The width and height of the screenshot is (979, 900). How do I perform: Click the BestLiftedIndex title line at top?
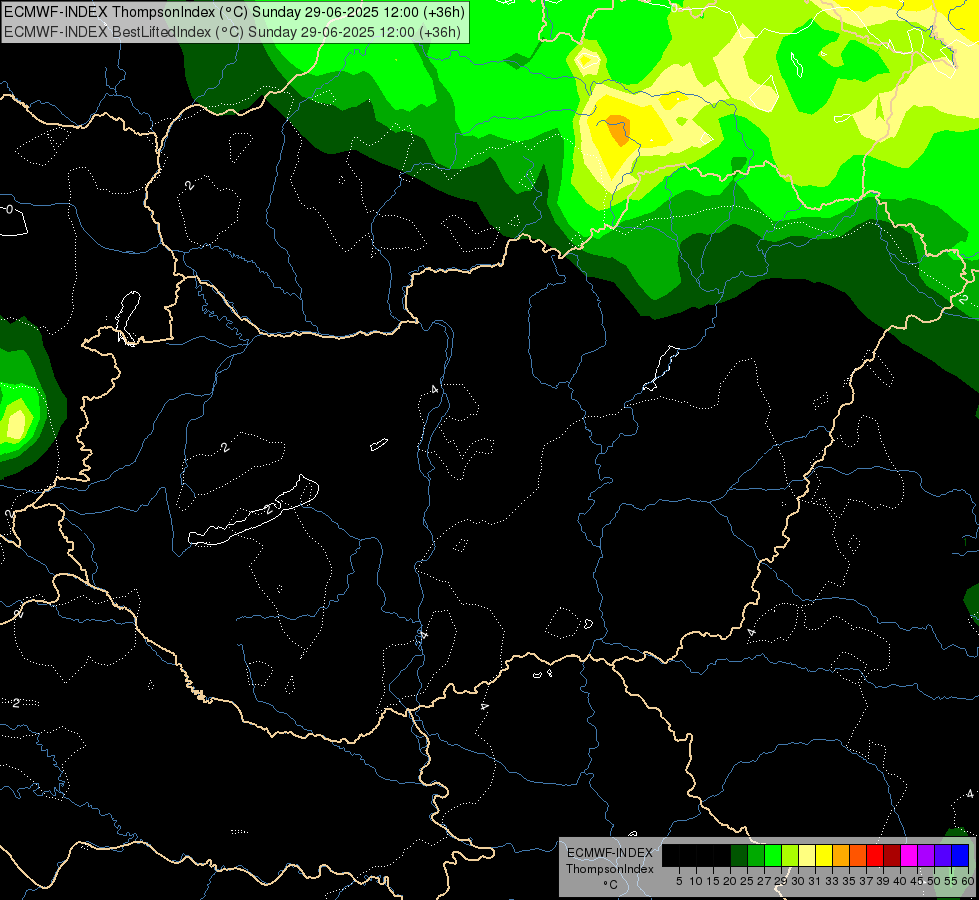pyautogui.click(x=232, y=32)
